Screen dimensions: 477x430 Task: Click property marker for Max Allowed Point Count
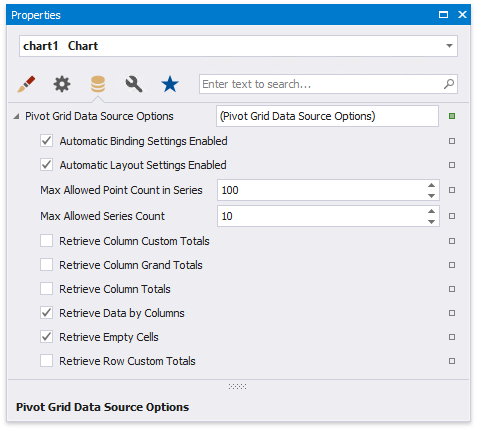tap(452, 190)
